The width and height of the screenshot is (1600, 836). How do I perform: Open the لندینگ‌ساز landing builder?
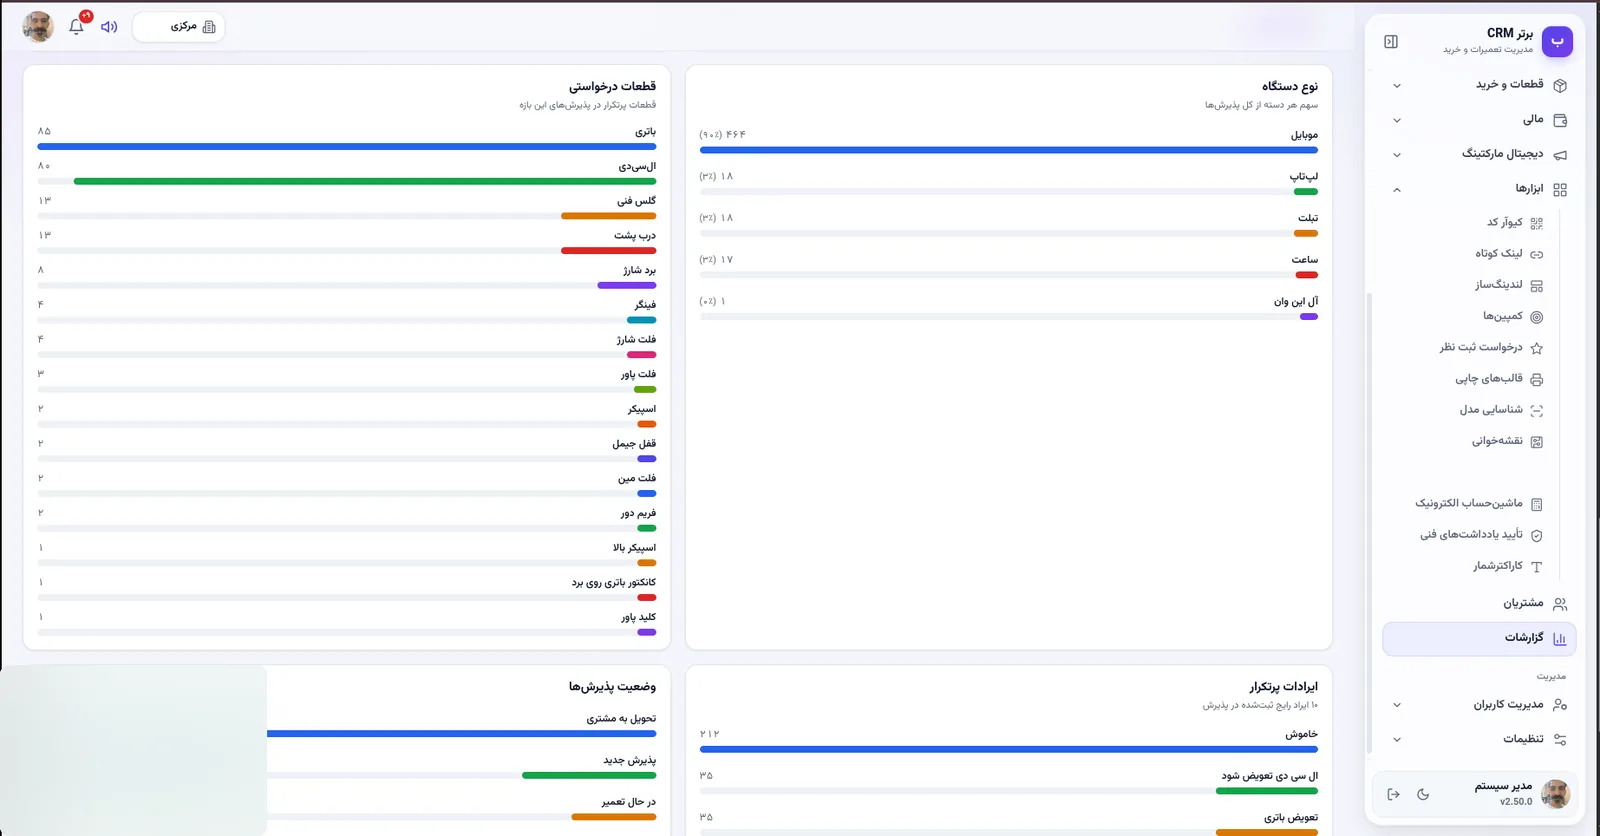pyautogui.click(x=1509, y=285)
